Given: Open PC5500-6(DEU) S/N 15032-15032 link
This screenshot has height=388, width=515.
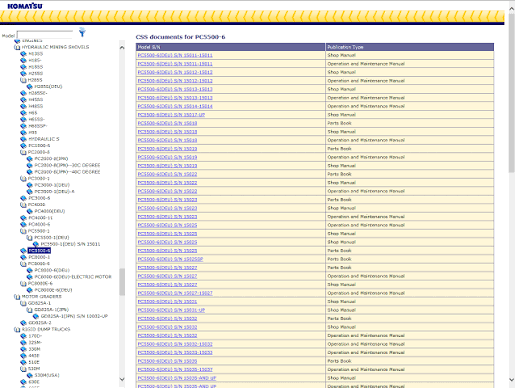Looking at the screenshot, I should pyautogui.click(x=175, y=344).
